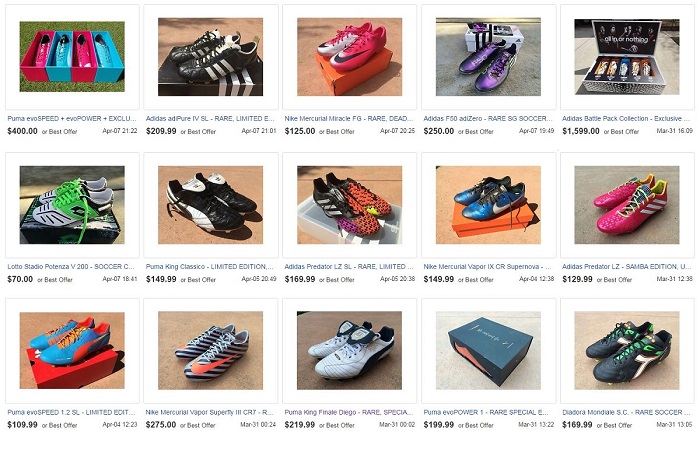Open the Adidas Battle Pack Collection title link
The height and width of the screenshot is (449, 700).
click(626, 118)
